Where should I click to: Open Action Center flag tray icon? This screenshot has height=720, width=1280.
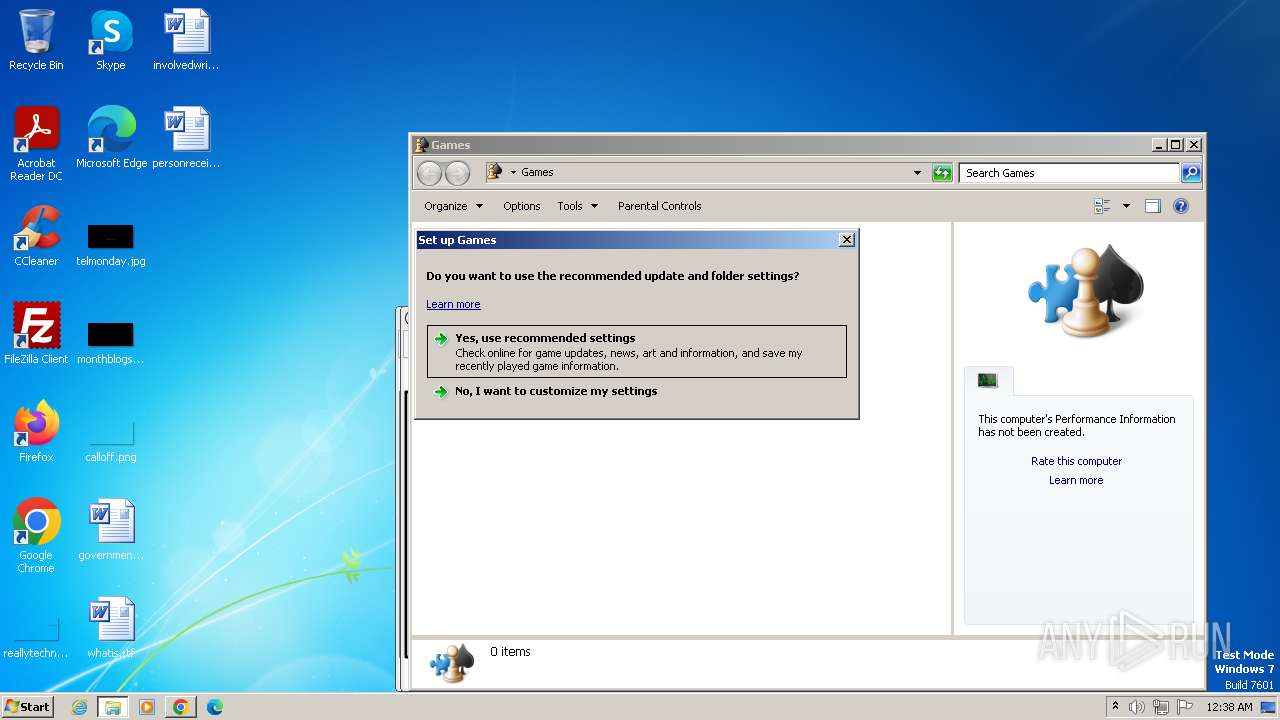pyautogui.click(x=1185, y=707)
